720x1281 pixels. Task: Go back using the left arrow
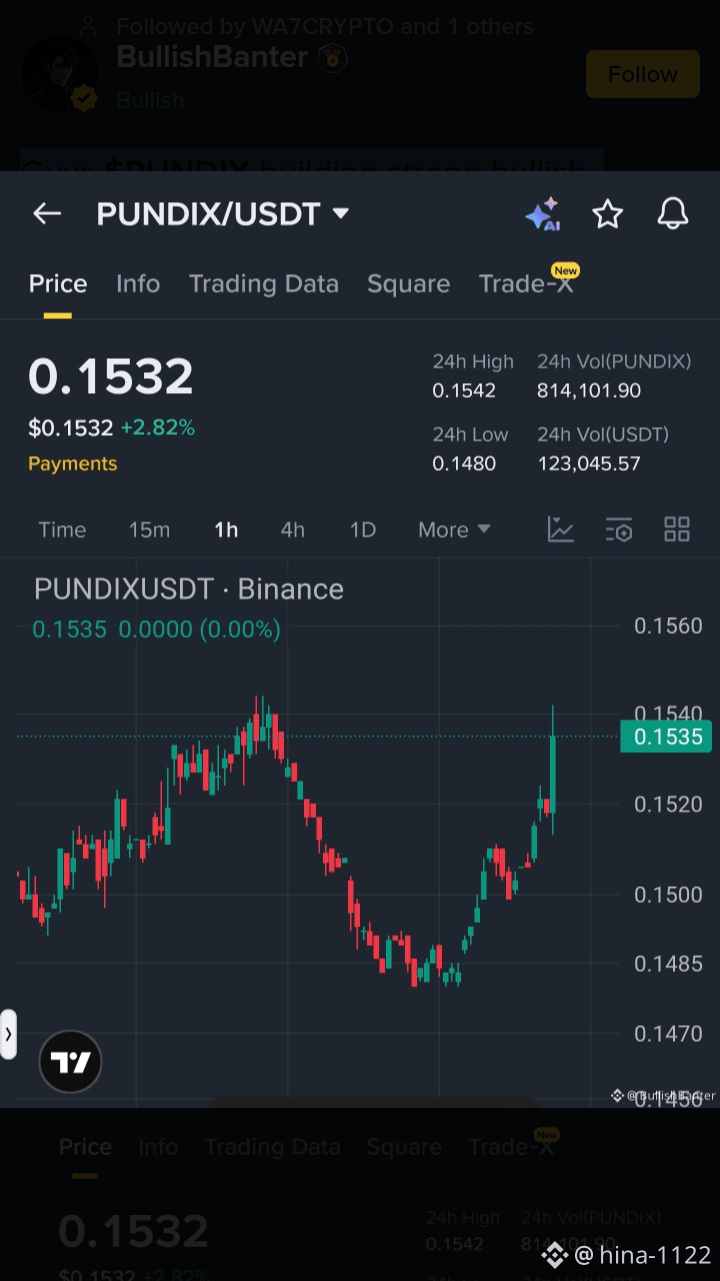47,213
